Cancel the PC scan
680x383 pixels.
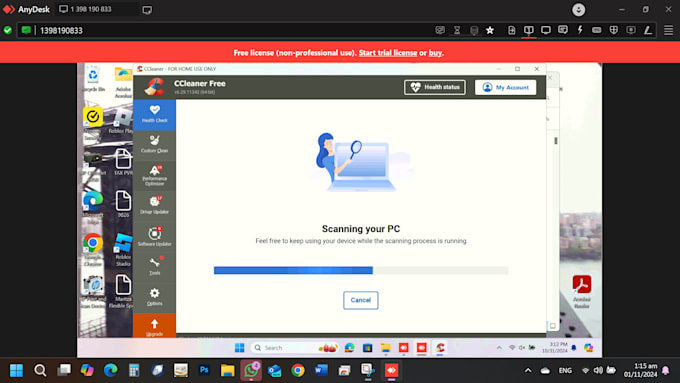[x=360, y=300]
